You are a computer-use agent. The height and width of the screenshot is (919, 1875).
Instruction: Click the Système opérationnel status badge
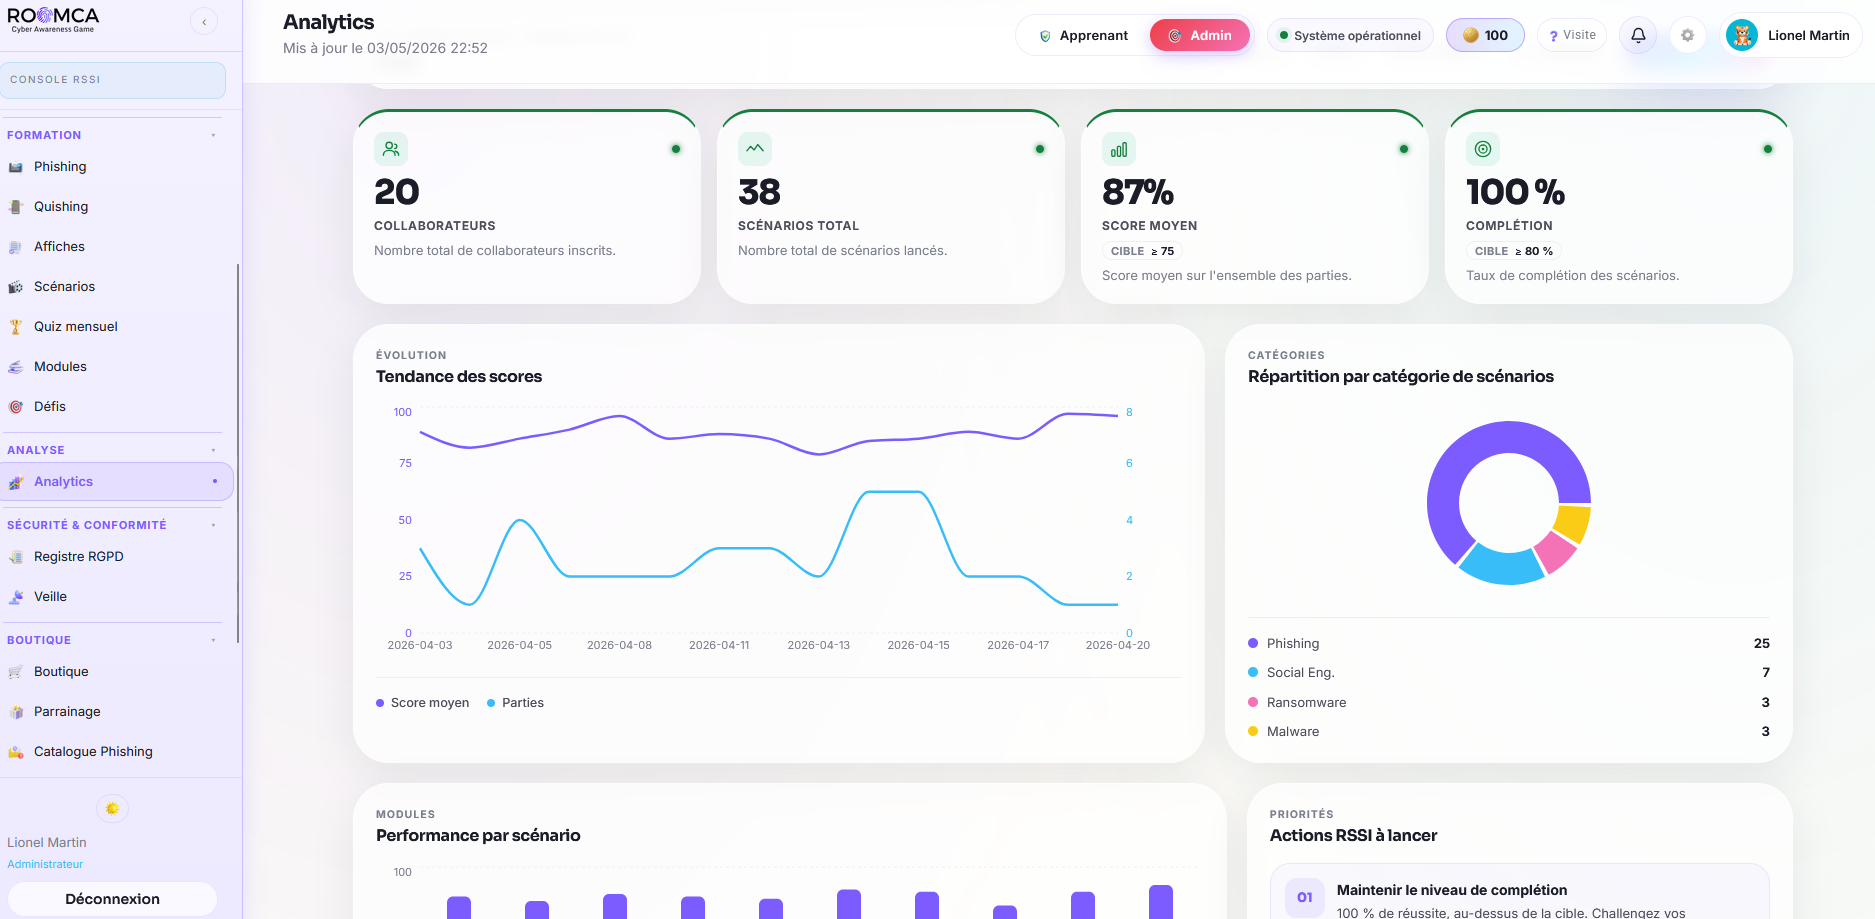pyautogui.click(x=1350, y=35)
